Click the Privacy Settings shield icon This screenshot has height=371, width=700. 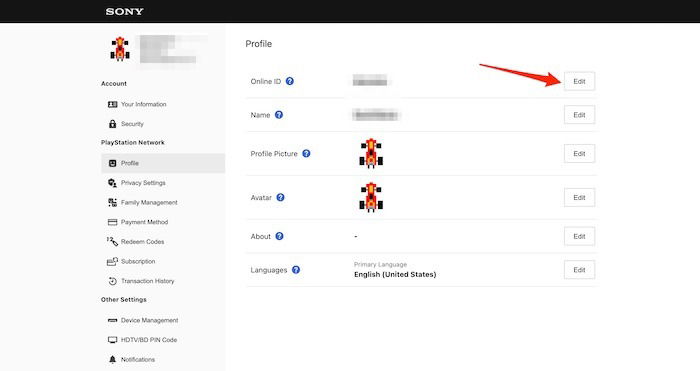112,183
